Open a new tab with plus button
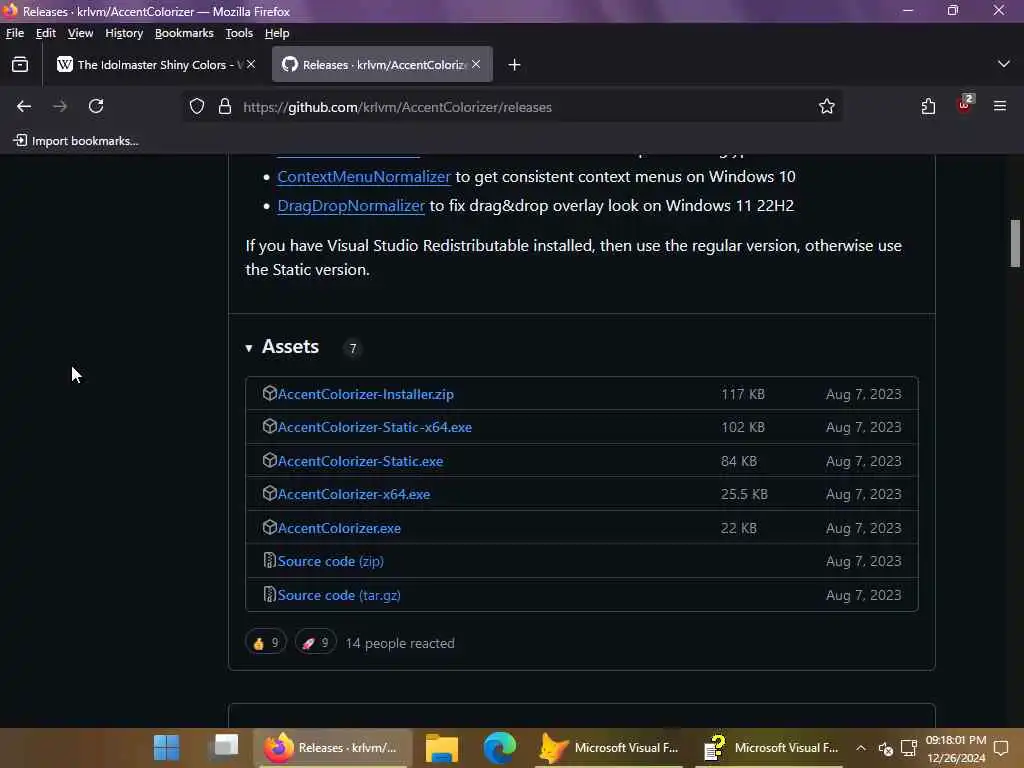 click(x=515, y=65)
